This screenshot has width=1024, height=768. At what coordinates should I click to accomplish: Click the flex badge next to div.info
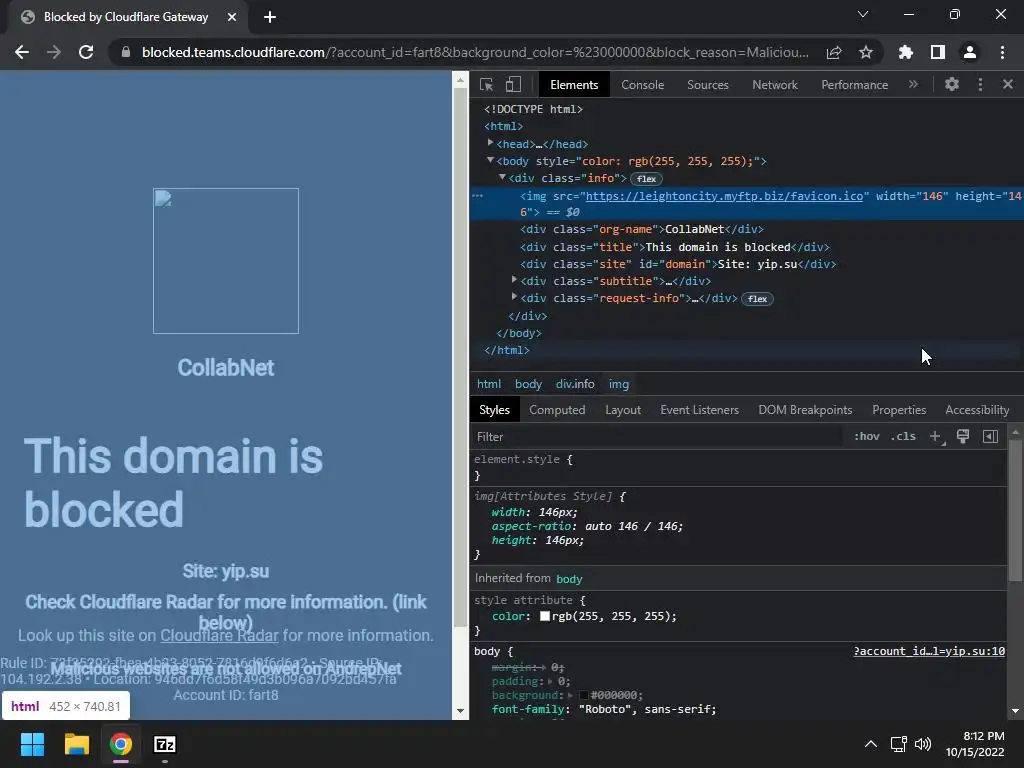pyautogui.click(x=647, y=179)
